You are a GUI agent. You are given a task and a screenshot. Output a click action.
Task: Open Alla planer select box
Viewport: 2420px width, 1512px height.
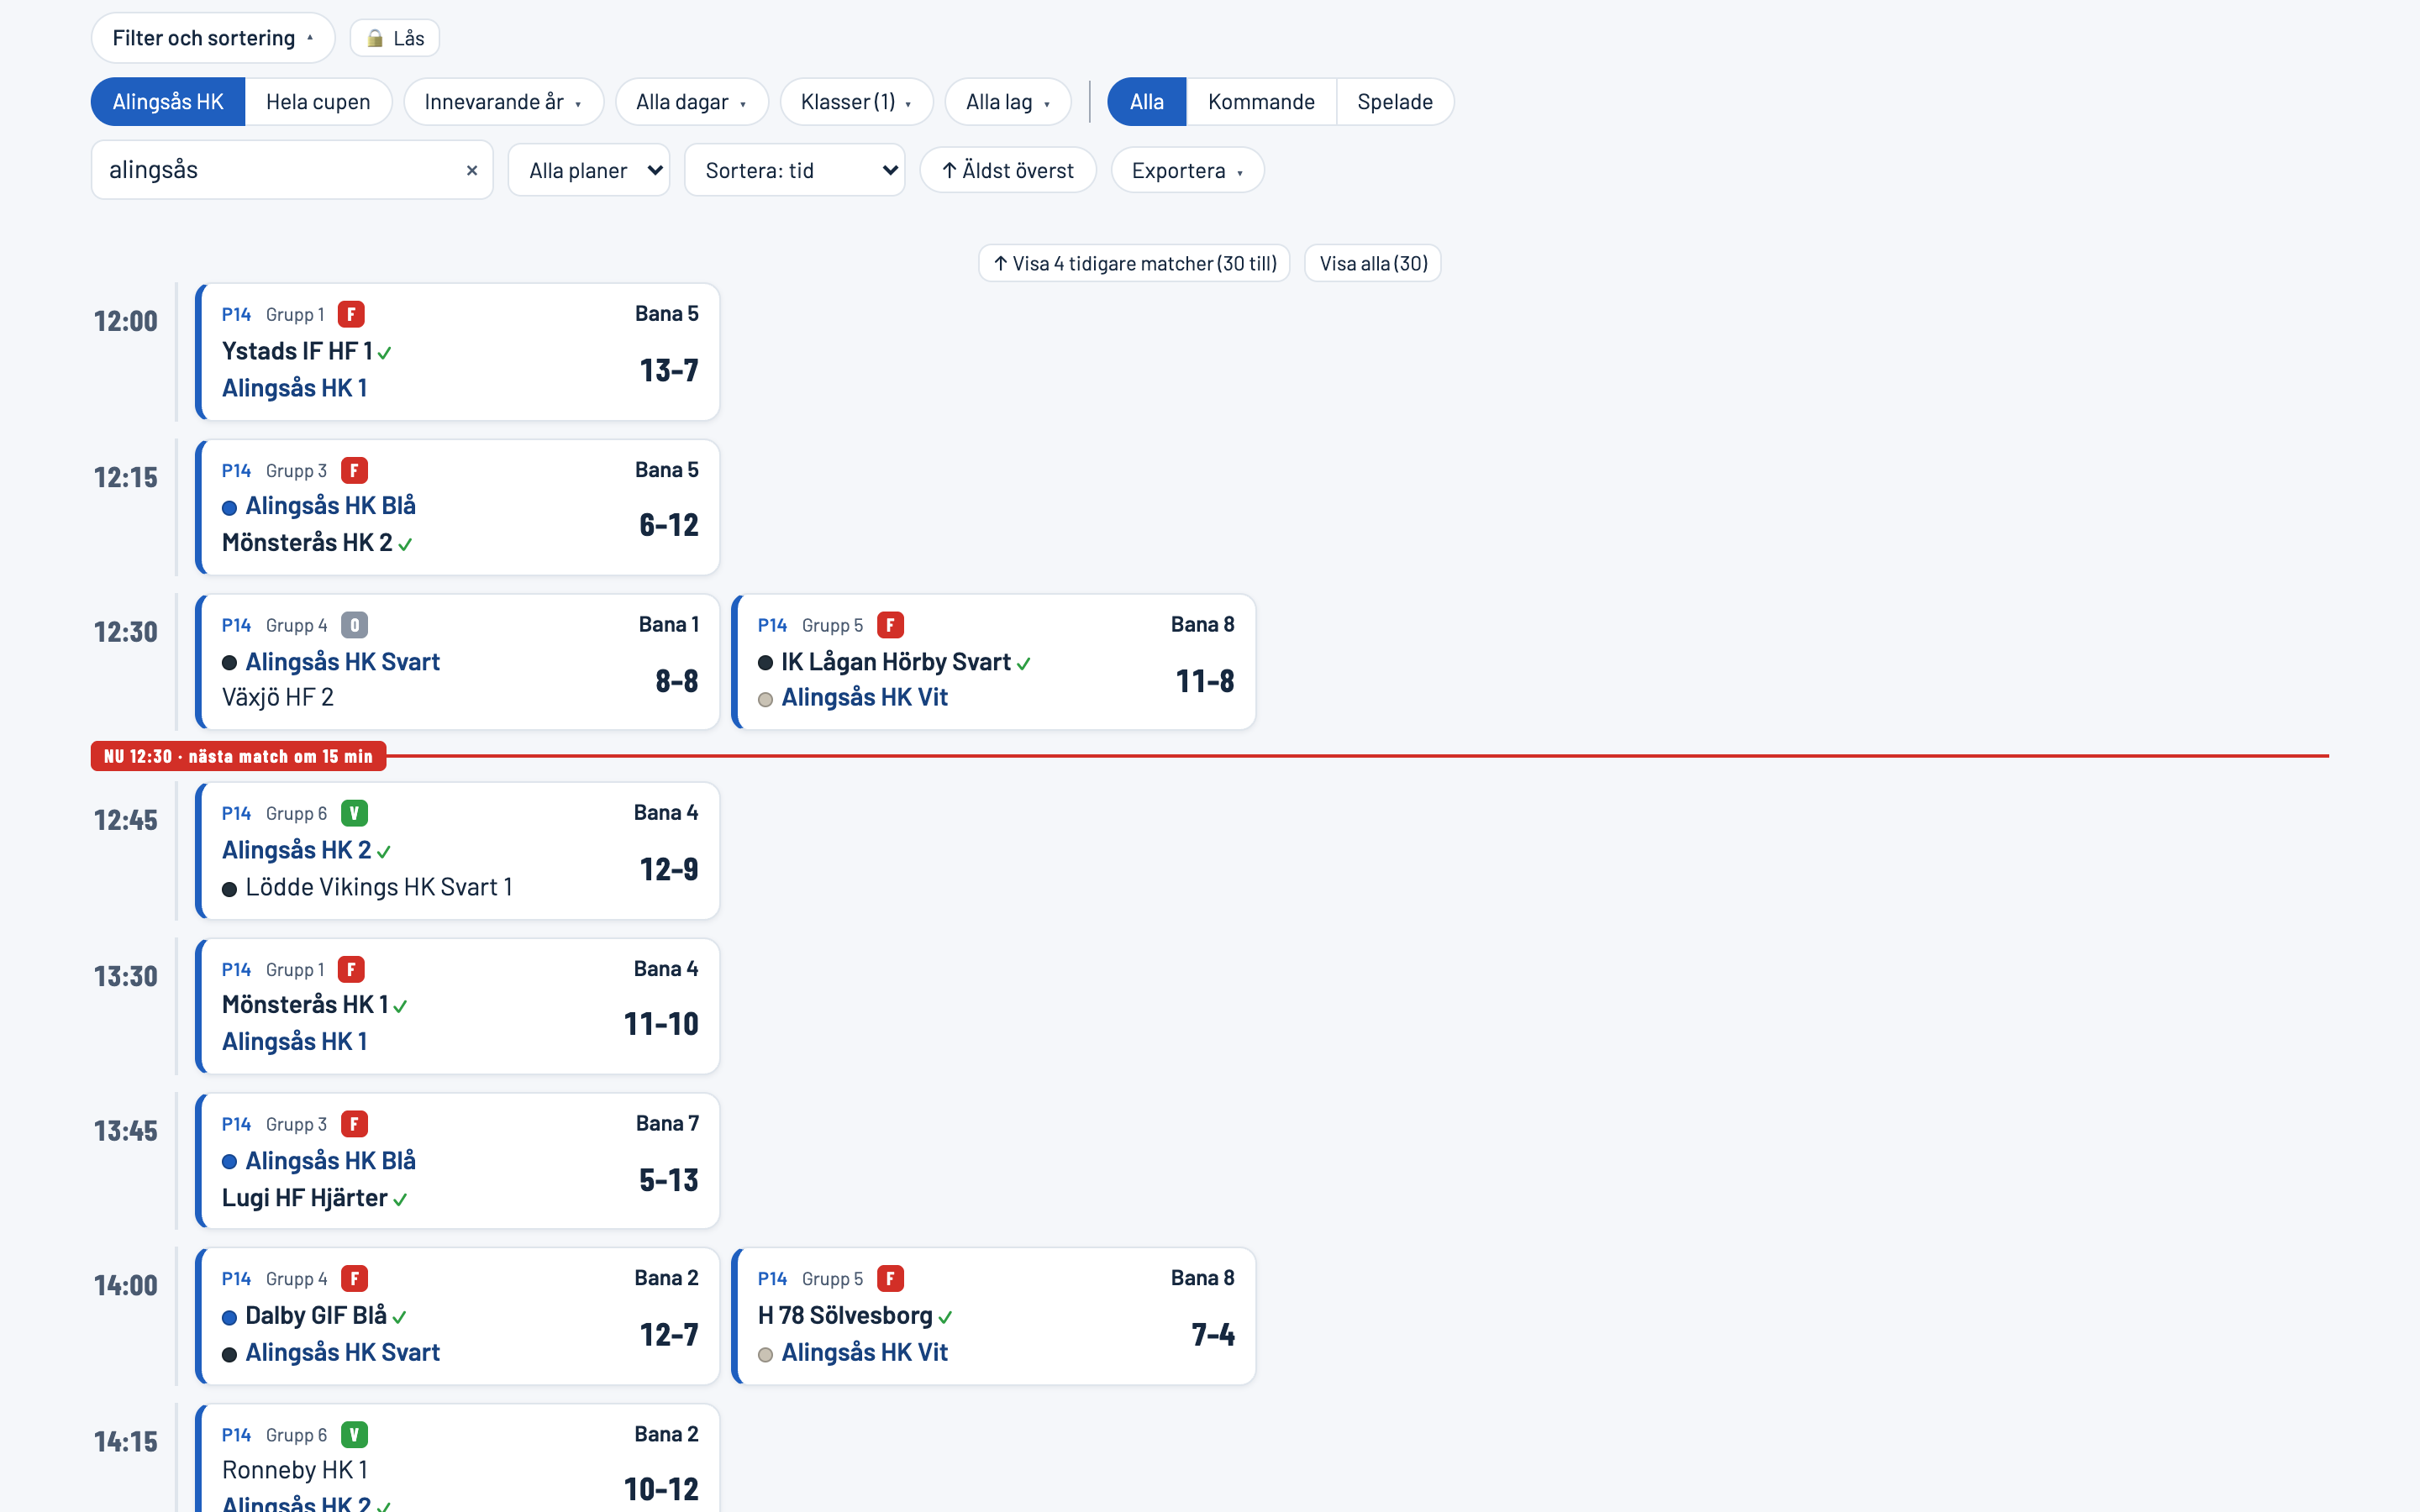[x=589, y=171]
